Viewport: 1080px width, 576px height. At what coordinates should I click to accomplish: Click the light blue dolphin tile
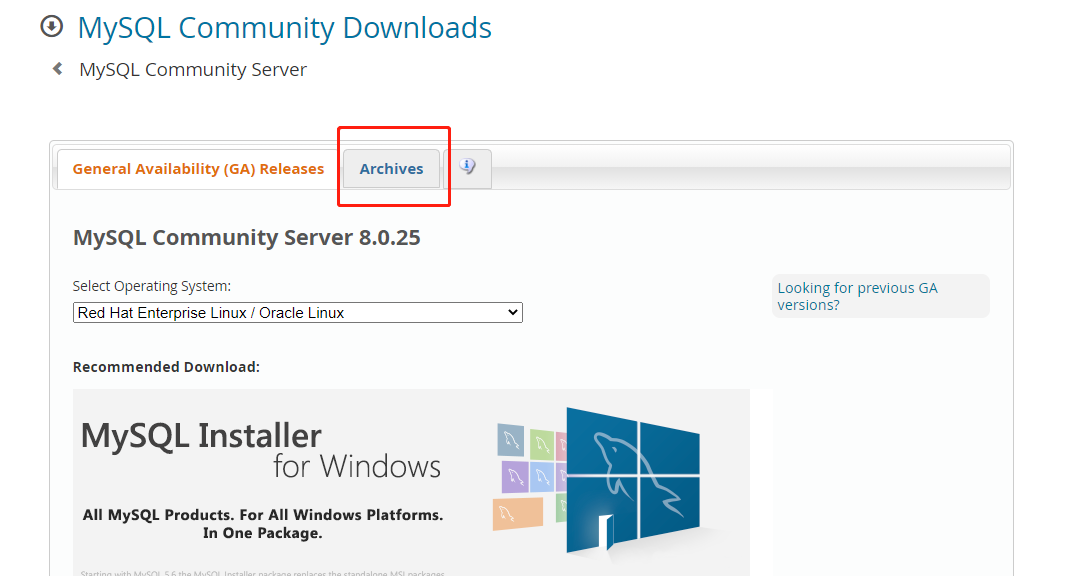tap(543, 477)
